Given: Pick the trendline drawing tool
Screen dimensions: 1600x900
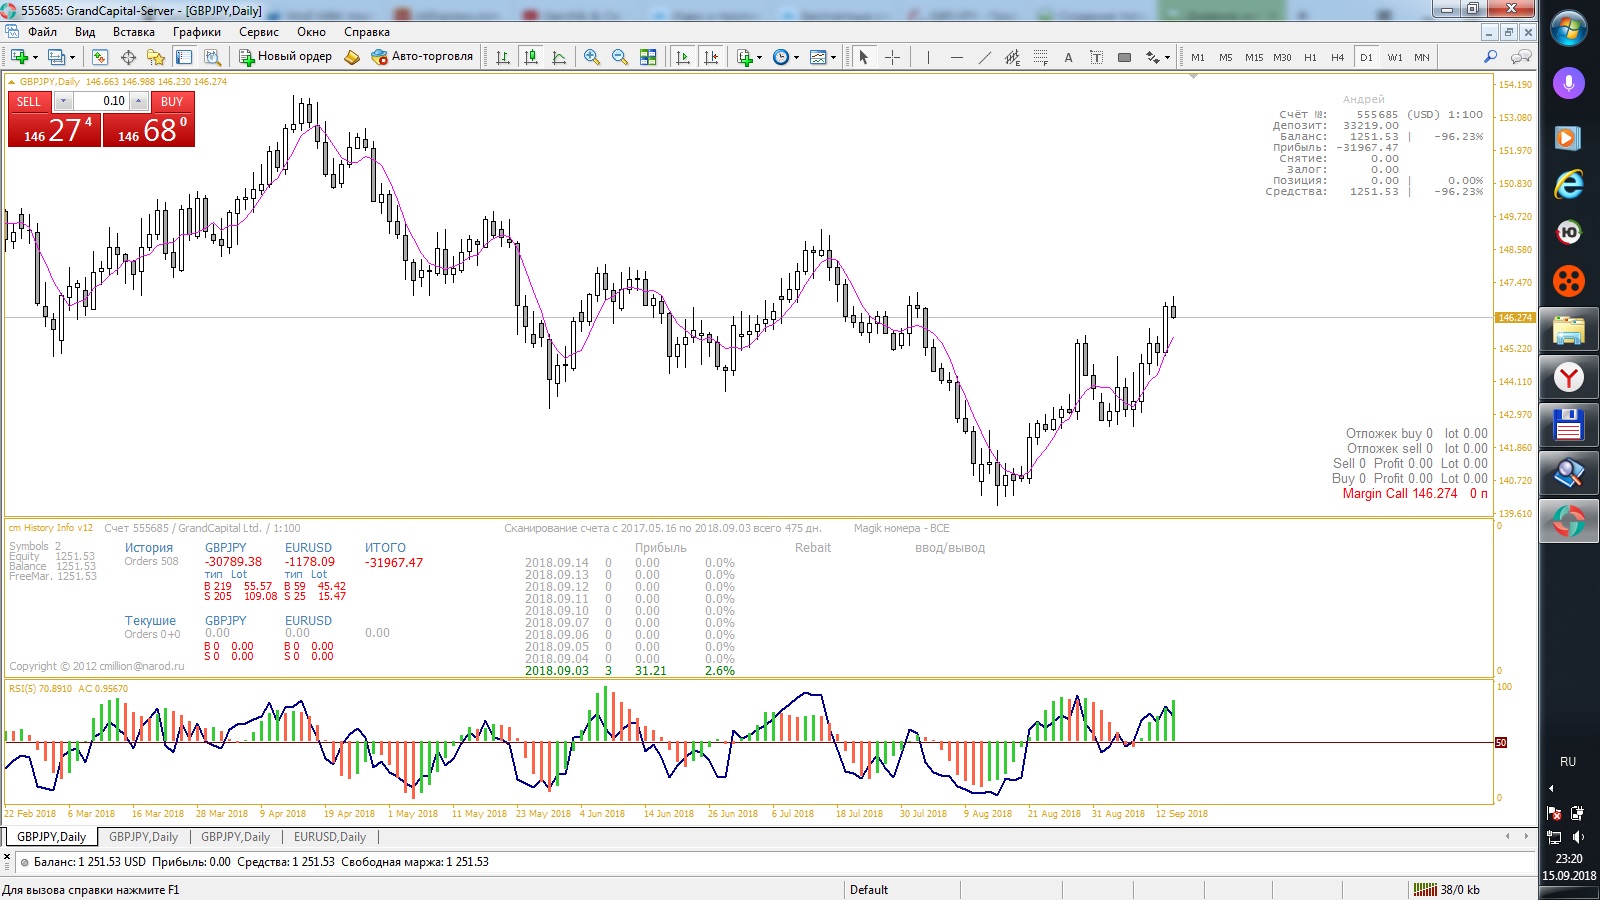Looking at the screenshot, I should pyautogui.click(x=985, y=57).
